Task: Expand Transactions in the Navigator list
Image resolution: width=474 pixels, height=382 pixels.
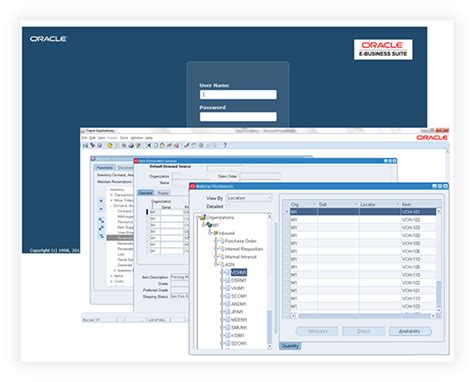Action: (111, 195)
